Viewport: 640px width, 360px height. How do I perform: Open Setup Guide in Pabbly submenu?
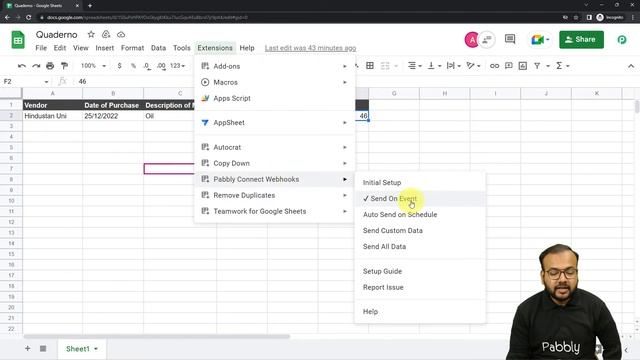420,271
